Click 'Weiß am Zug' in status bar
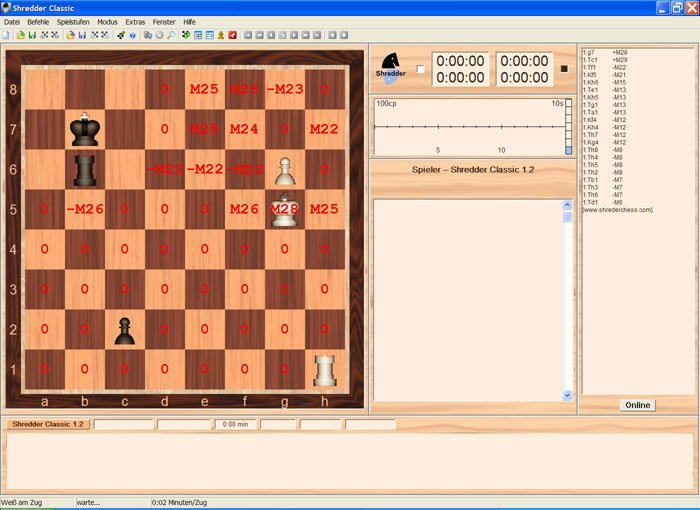The height and width of the screenshot is (510, 700). coord(21,502)
